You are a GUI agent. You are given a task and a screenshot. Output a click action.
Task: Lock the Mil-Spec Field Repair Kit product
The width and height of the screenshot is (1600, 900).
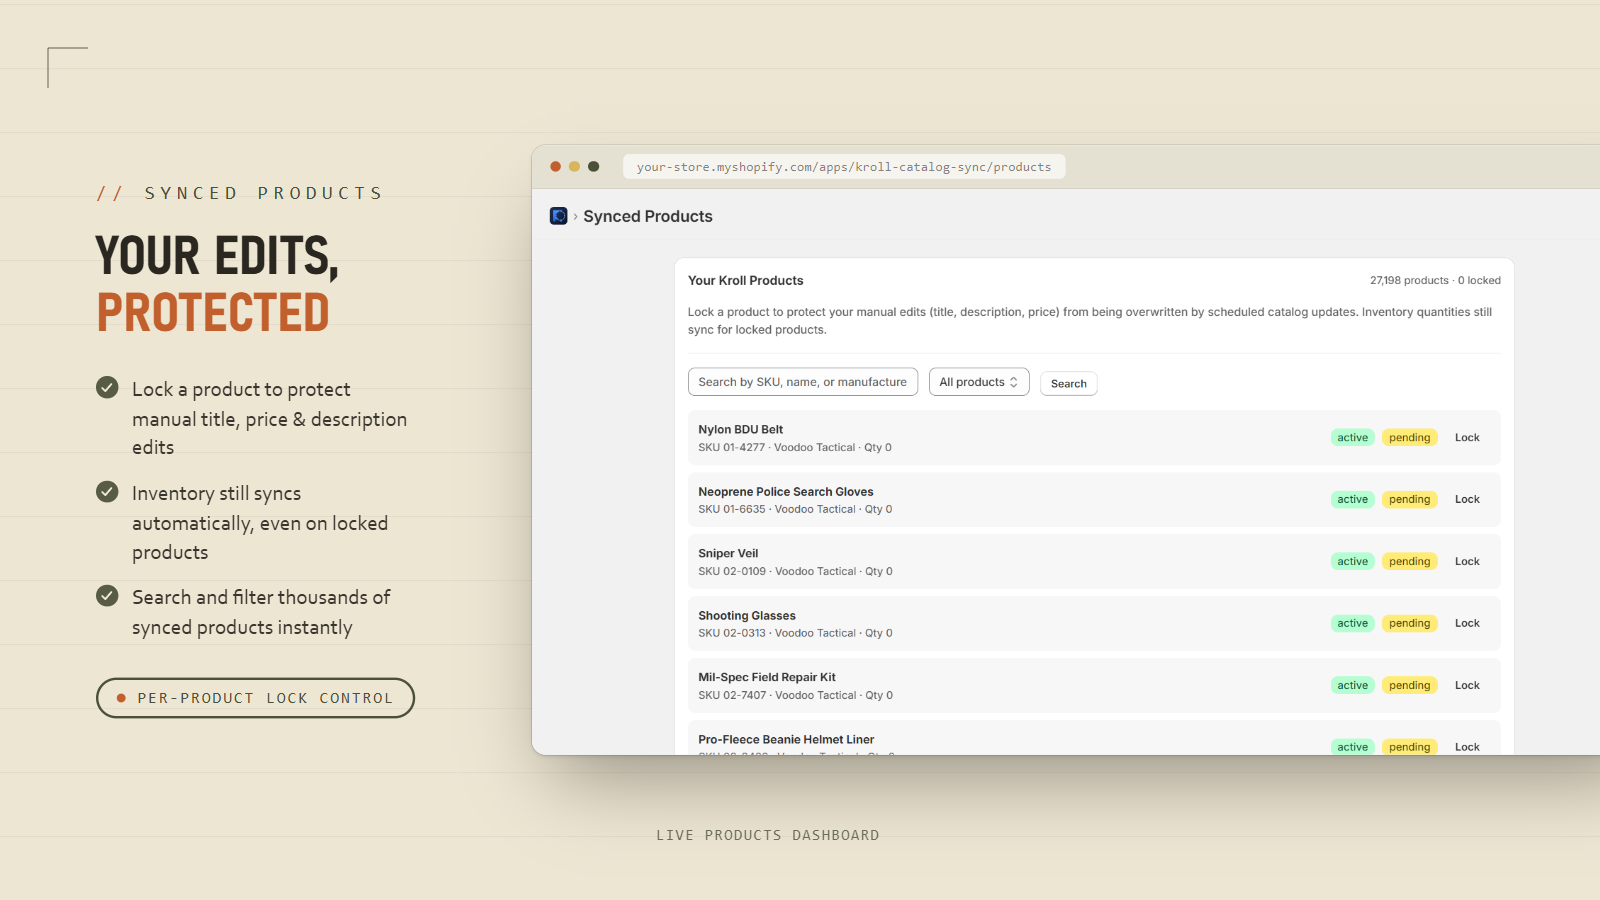click(x=1467, y=686)
